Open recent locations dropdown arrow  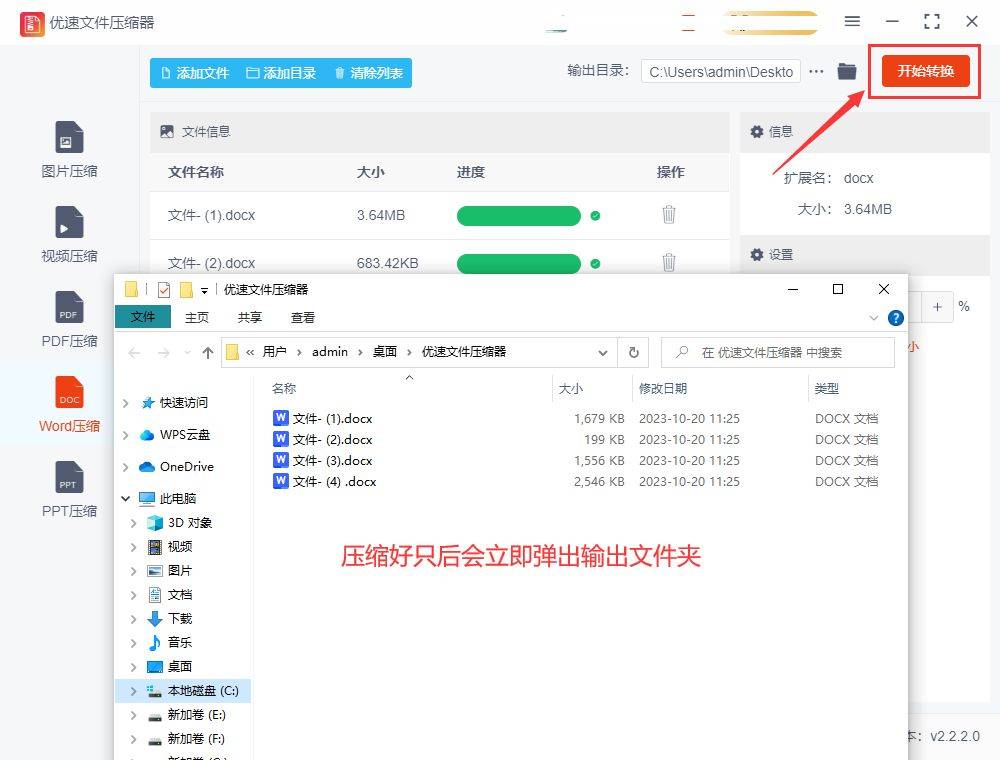coord(187,353)
